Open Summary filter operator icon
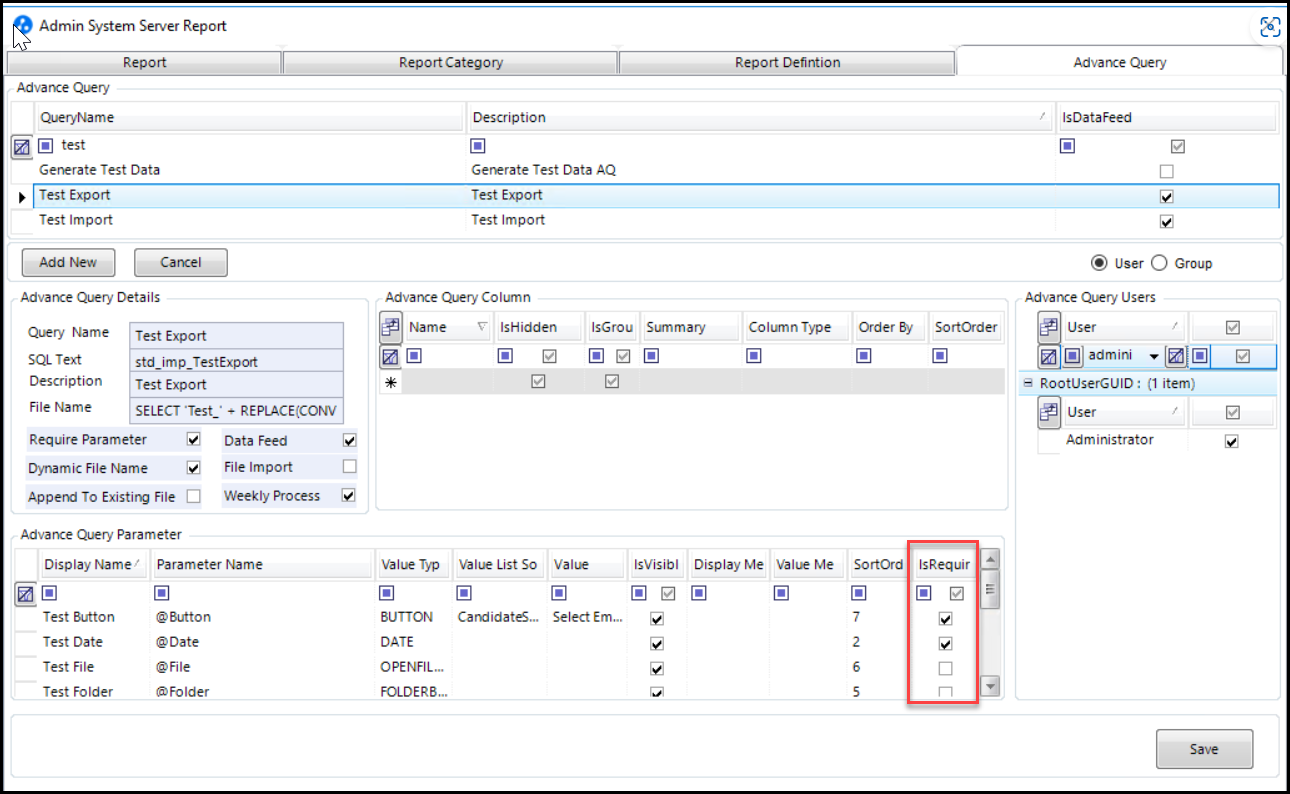The height and width of the screenshot is (794, 1290). [652, 355]
